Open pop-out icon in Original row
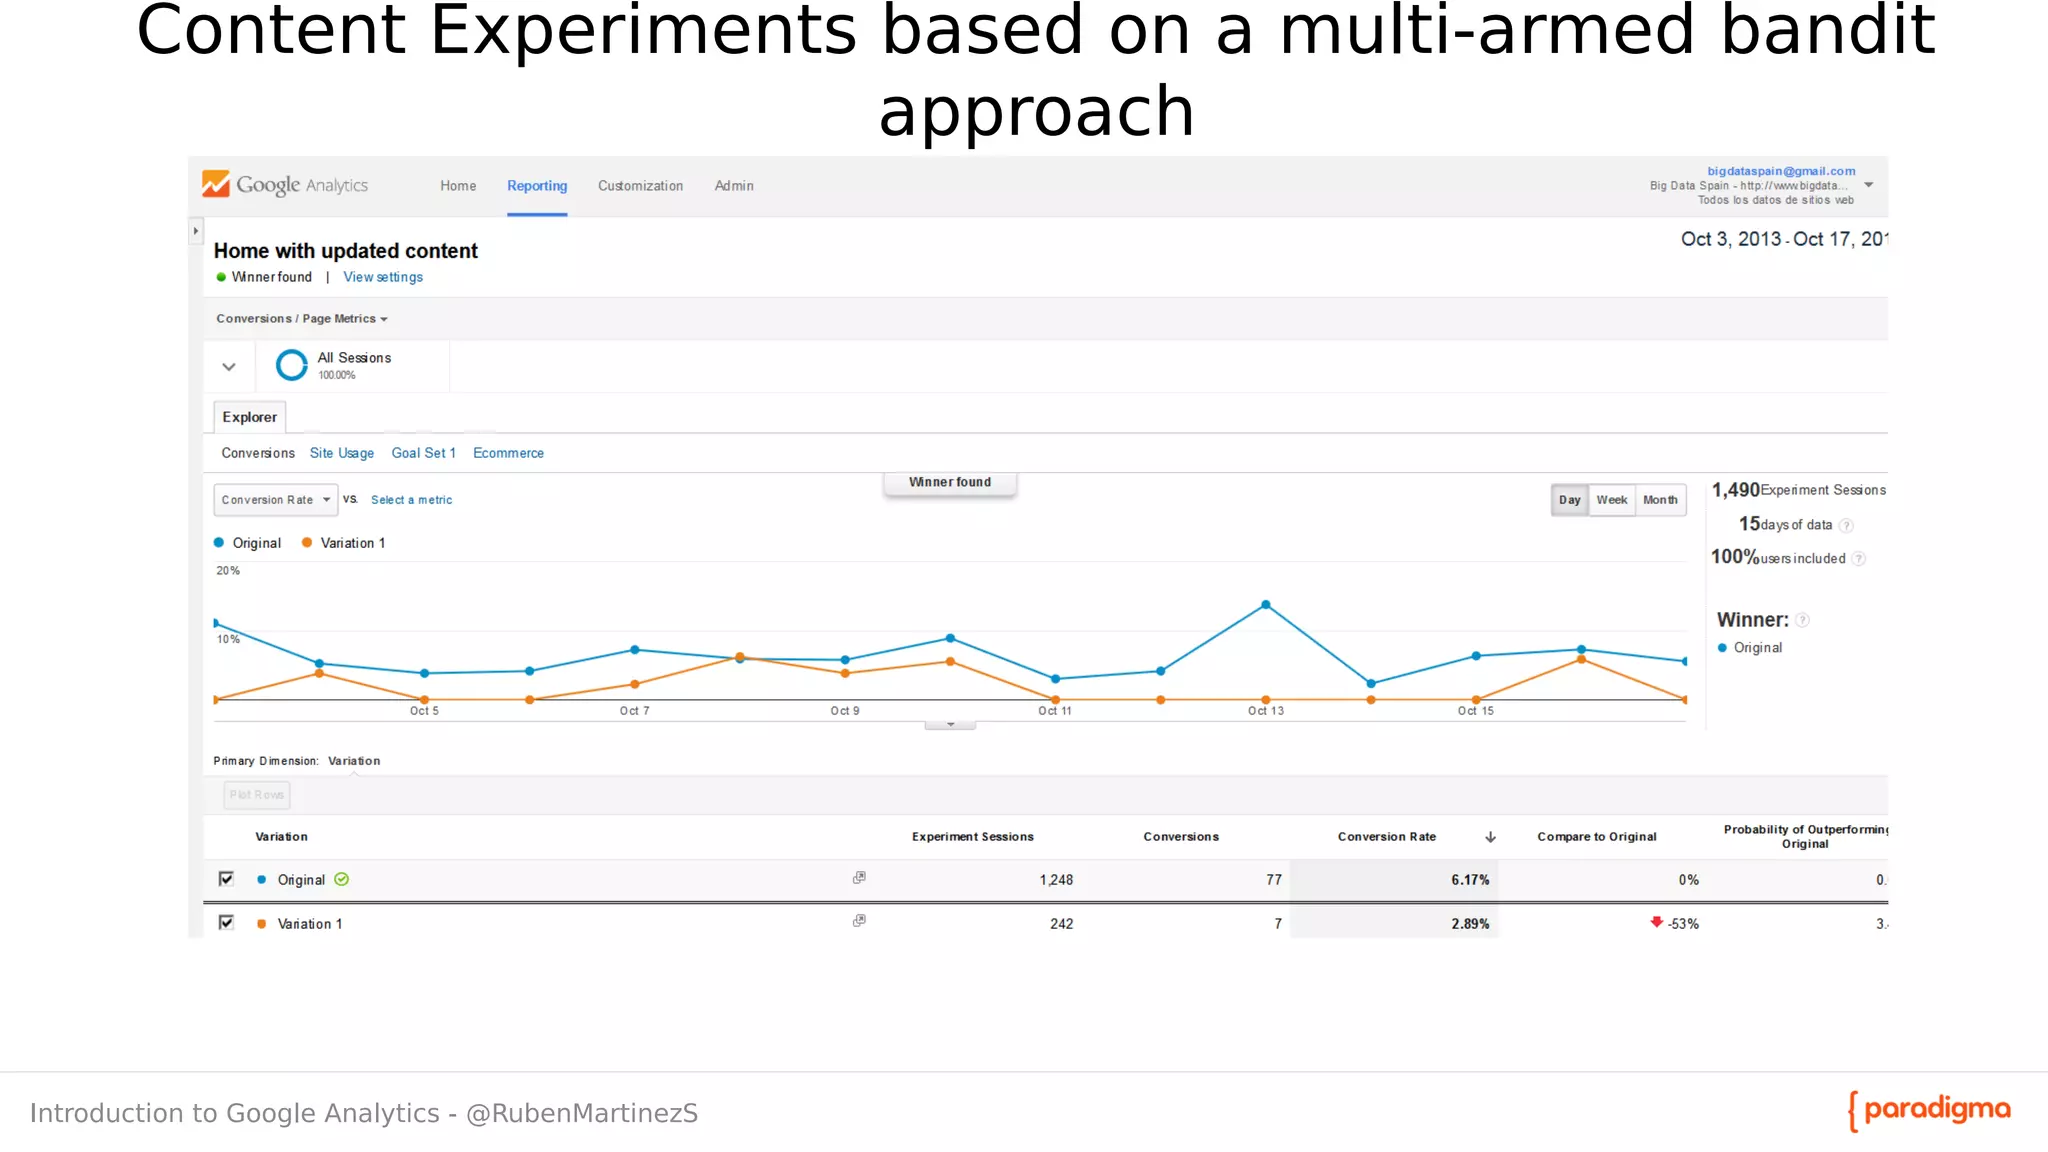The height and width of the screenshot is (1152, 2048). coord(859,877)
